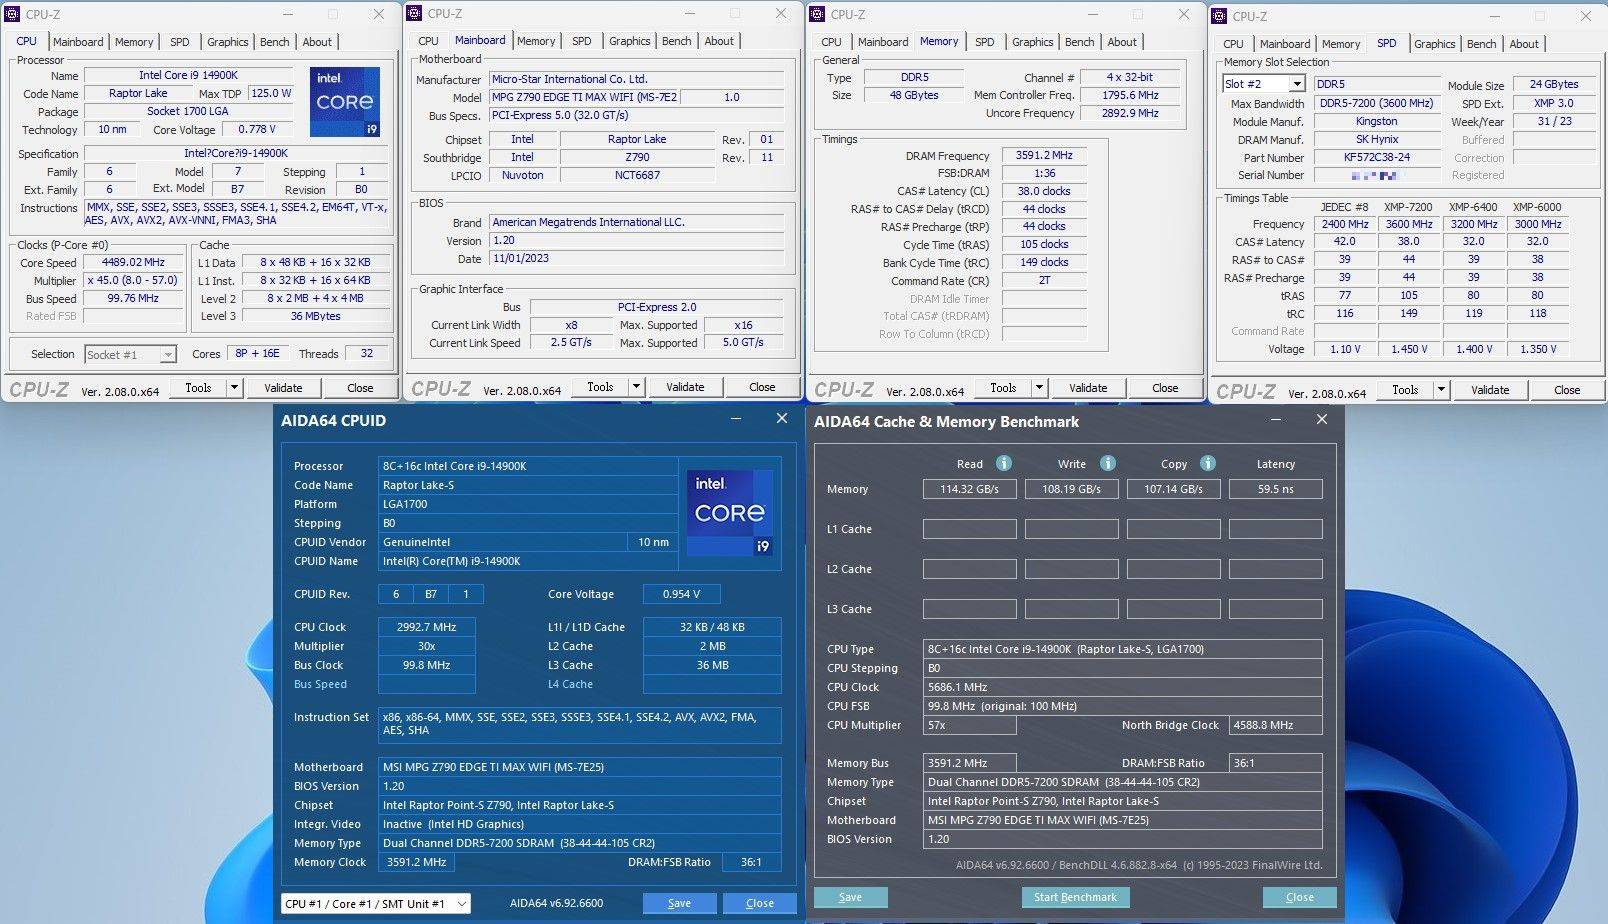Click the Intel Core logo in CPU-Z CPU window
The image size is (1608, 924).
344,101
